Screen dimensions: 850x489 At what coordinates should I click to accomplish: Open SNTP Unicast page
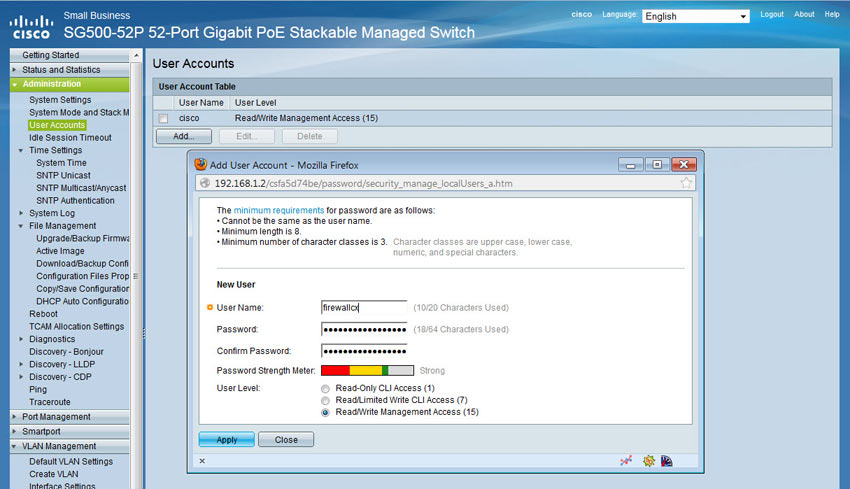(x=63, y=175)
